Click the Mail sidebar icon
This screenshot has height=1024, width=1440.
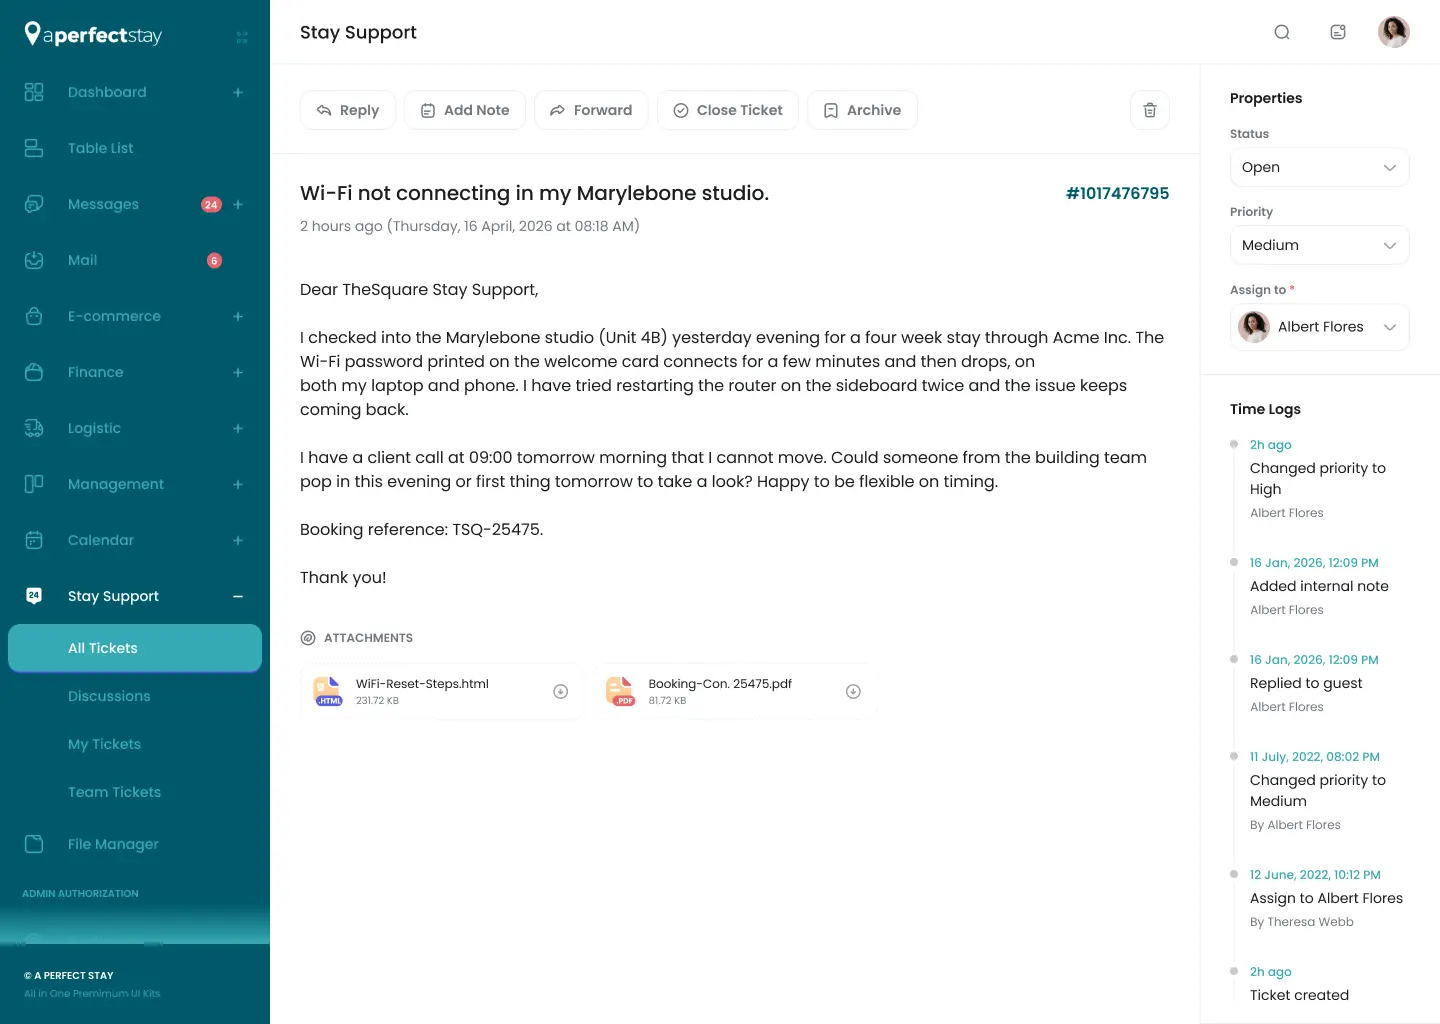coord(34,260)
